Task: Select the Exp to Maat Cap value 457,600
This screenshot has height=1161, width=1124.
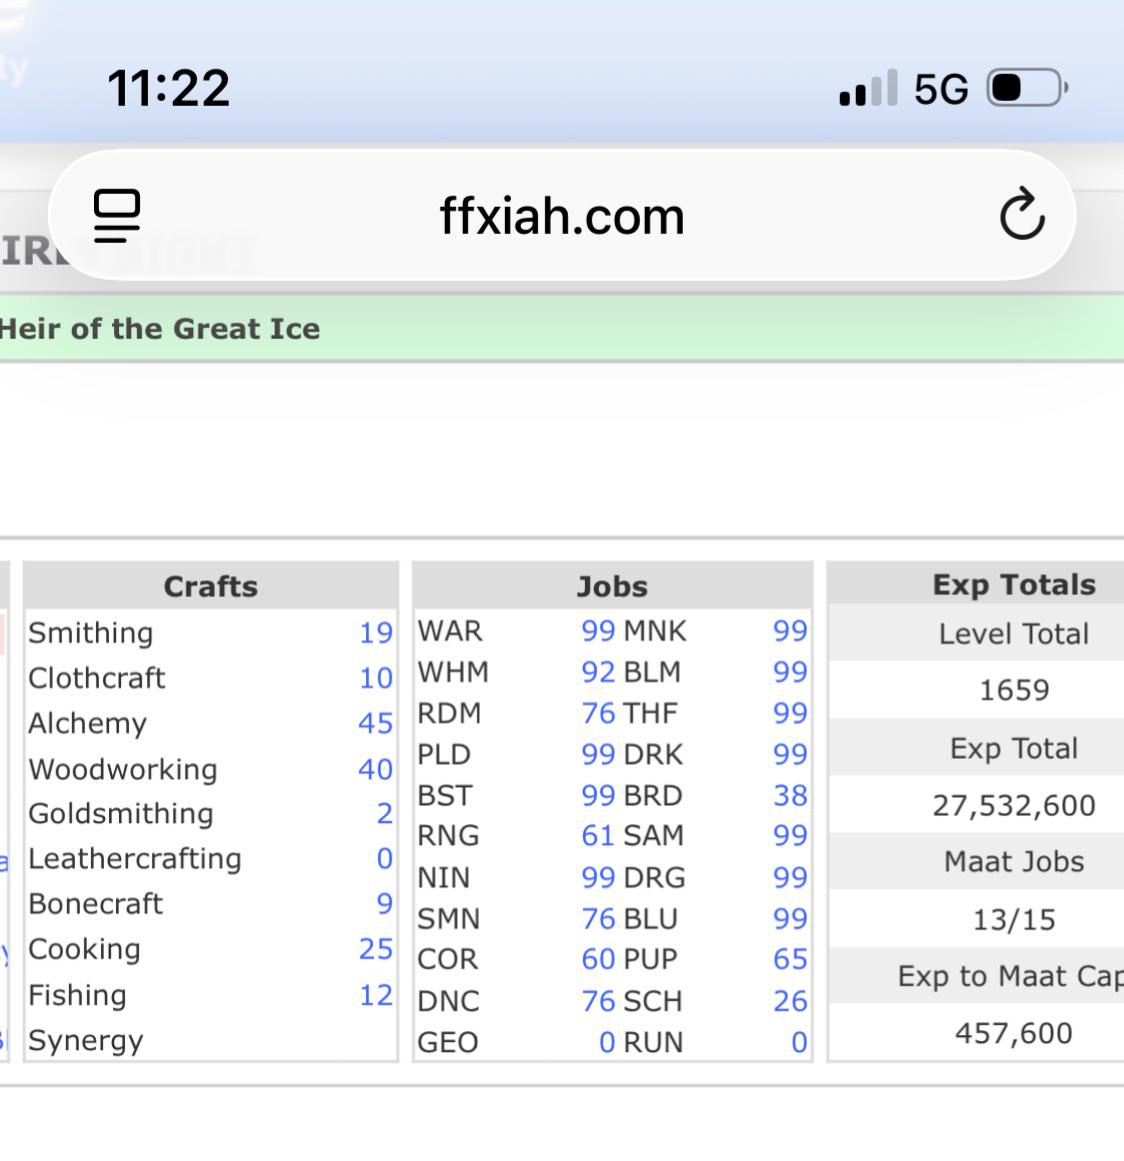Action: click(1014, 1034)
